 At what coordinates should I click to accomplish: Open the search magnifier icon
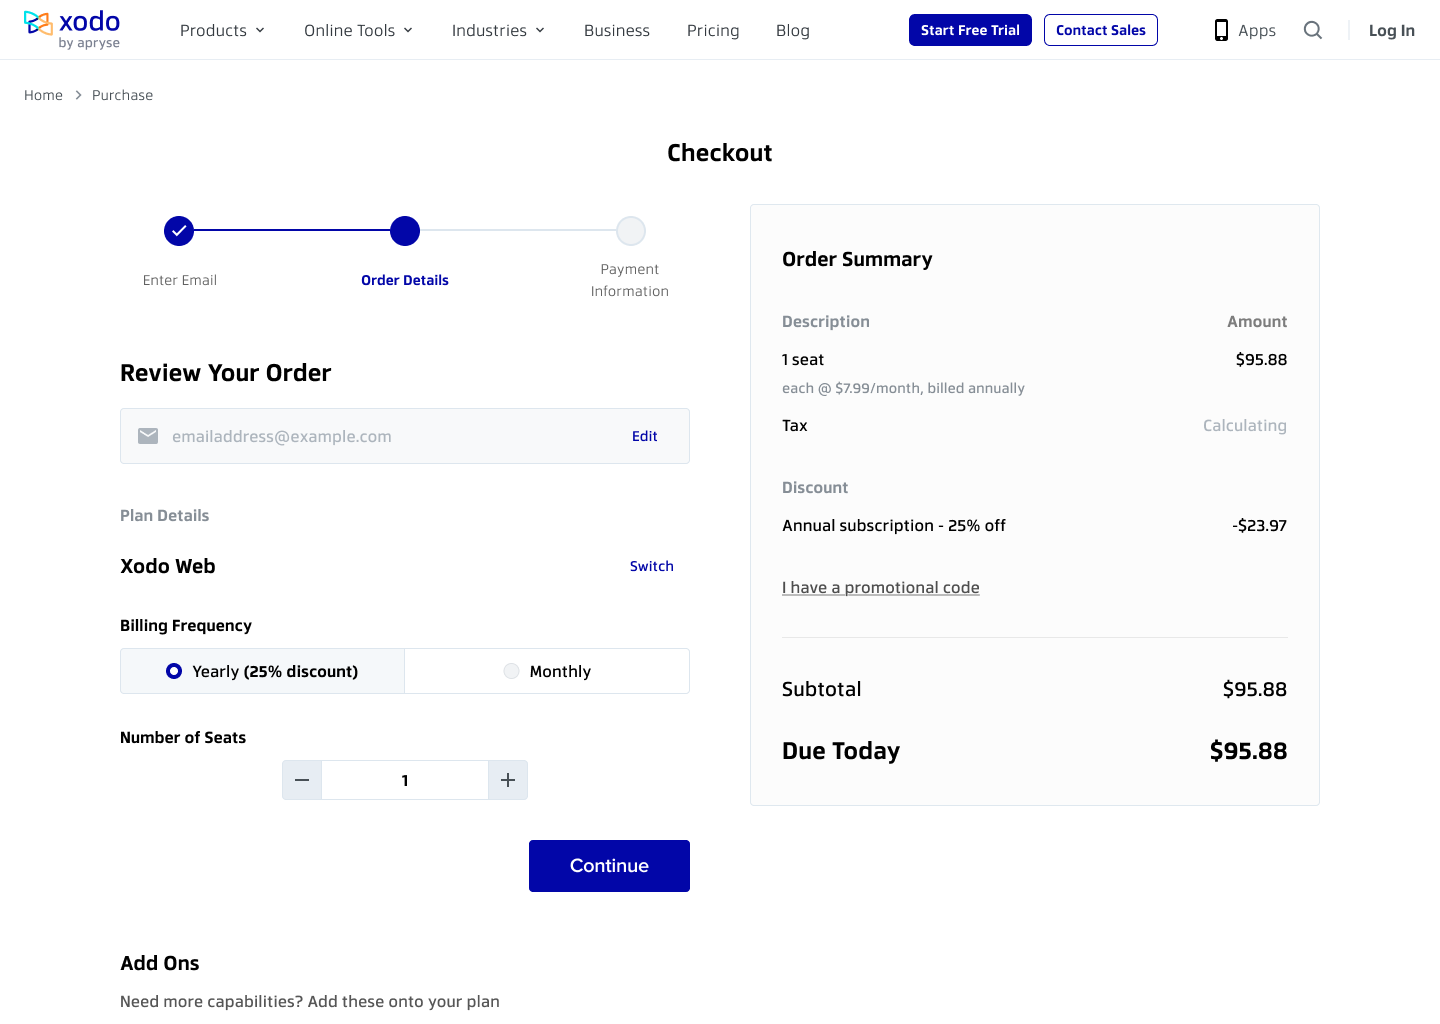(1313, 30)
